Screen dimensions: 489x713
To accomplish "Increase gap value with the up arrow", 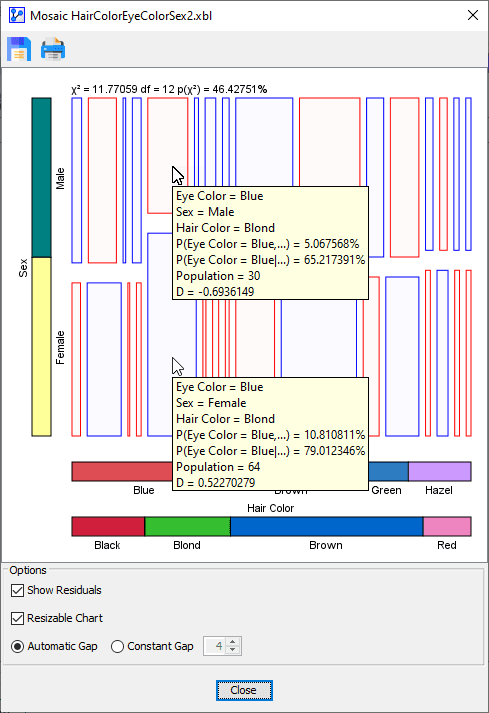I will (x=233, y=642).
